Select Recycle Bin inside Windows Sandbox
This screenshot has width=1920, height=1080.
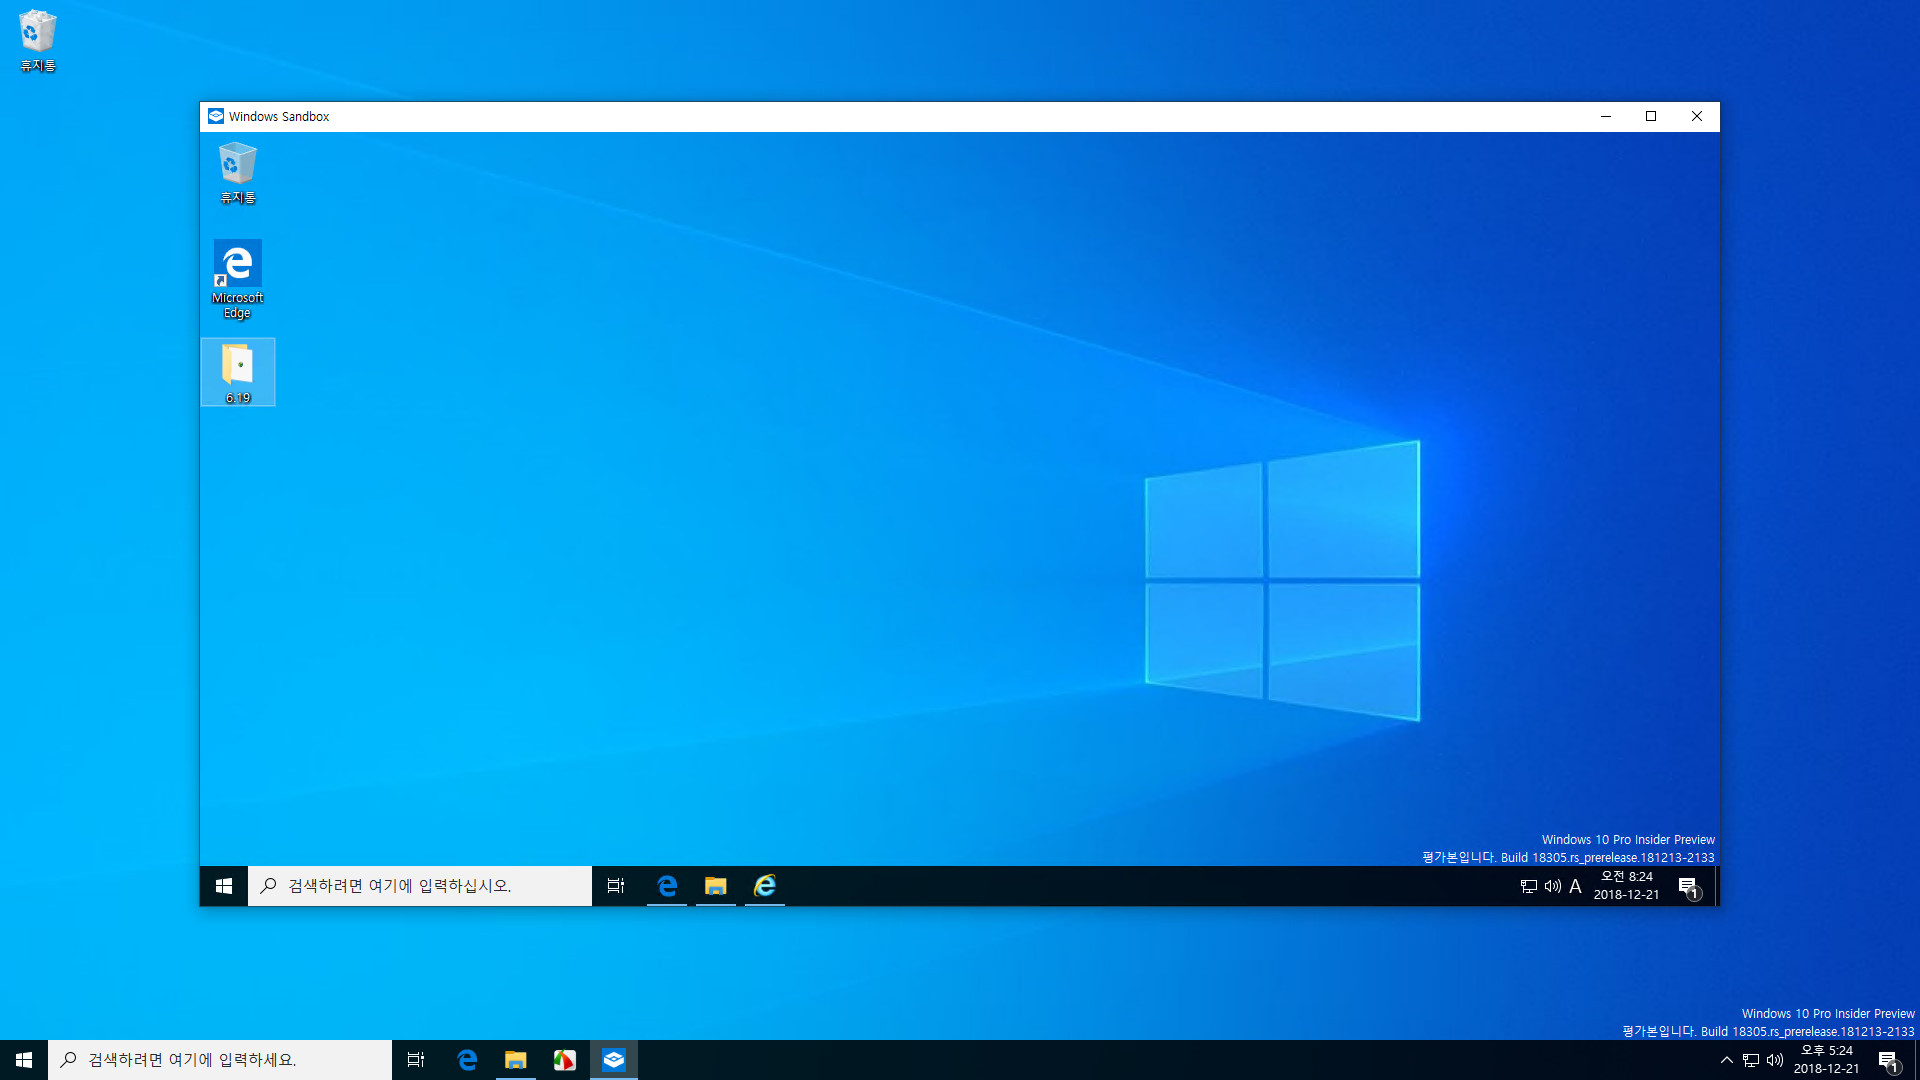point(238,173)
